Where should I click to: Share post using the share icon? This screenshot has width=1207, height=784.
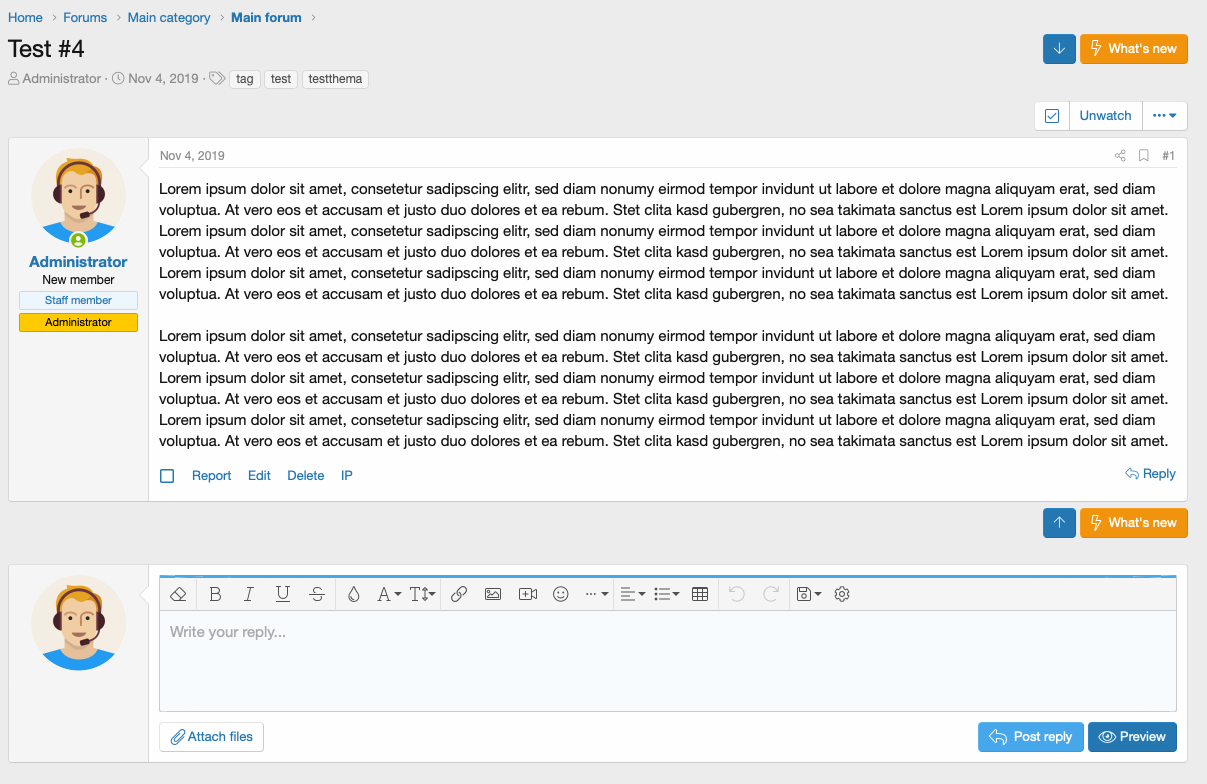click(x=1120, y=156)
